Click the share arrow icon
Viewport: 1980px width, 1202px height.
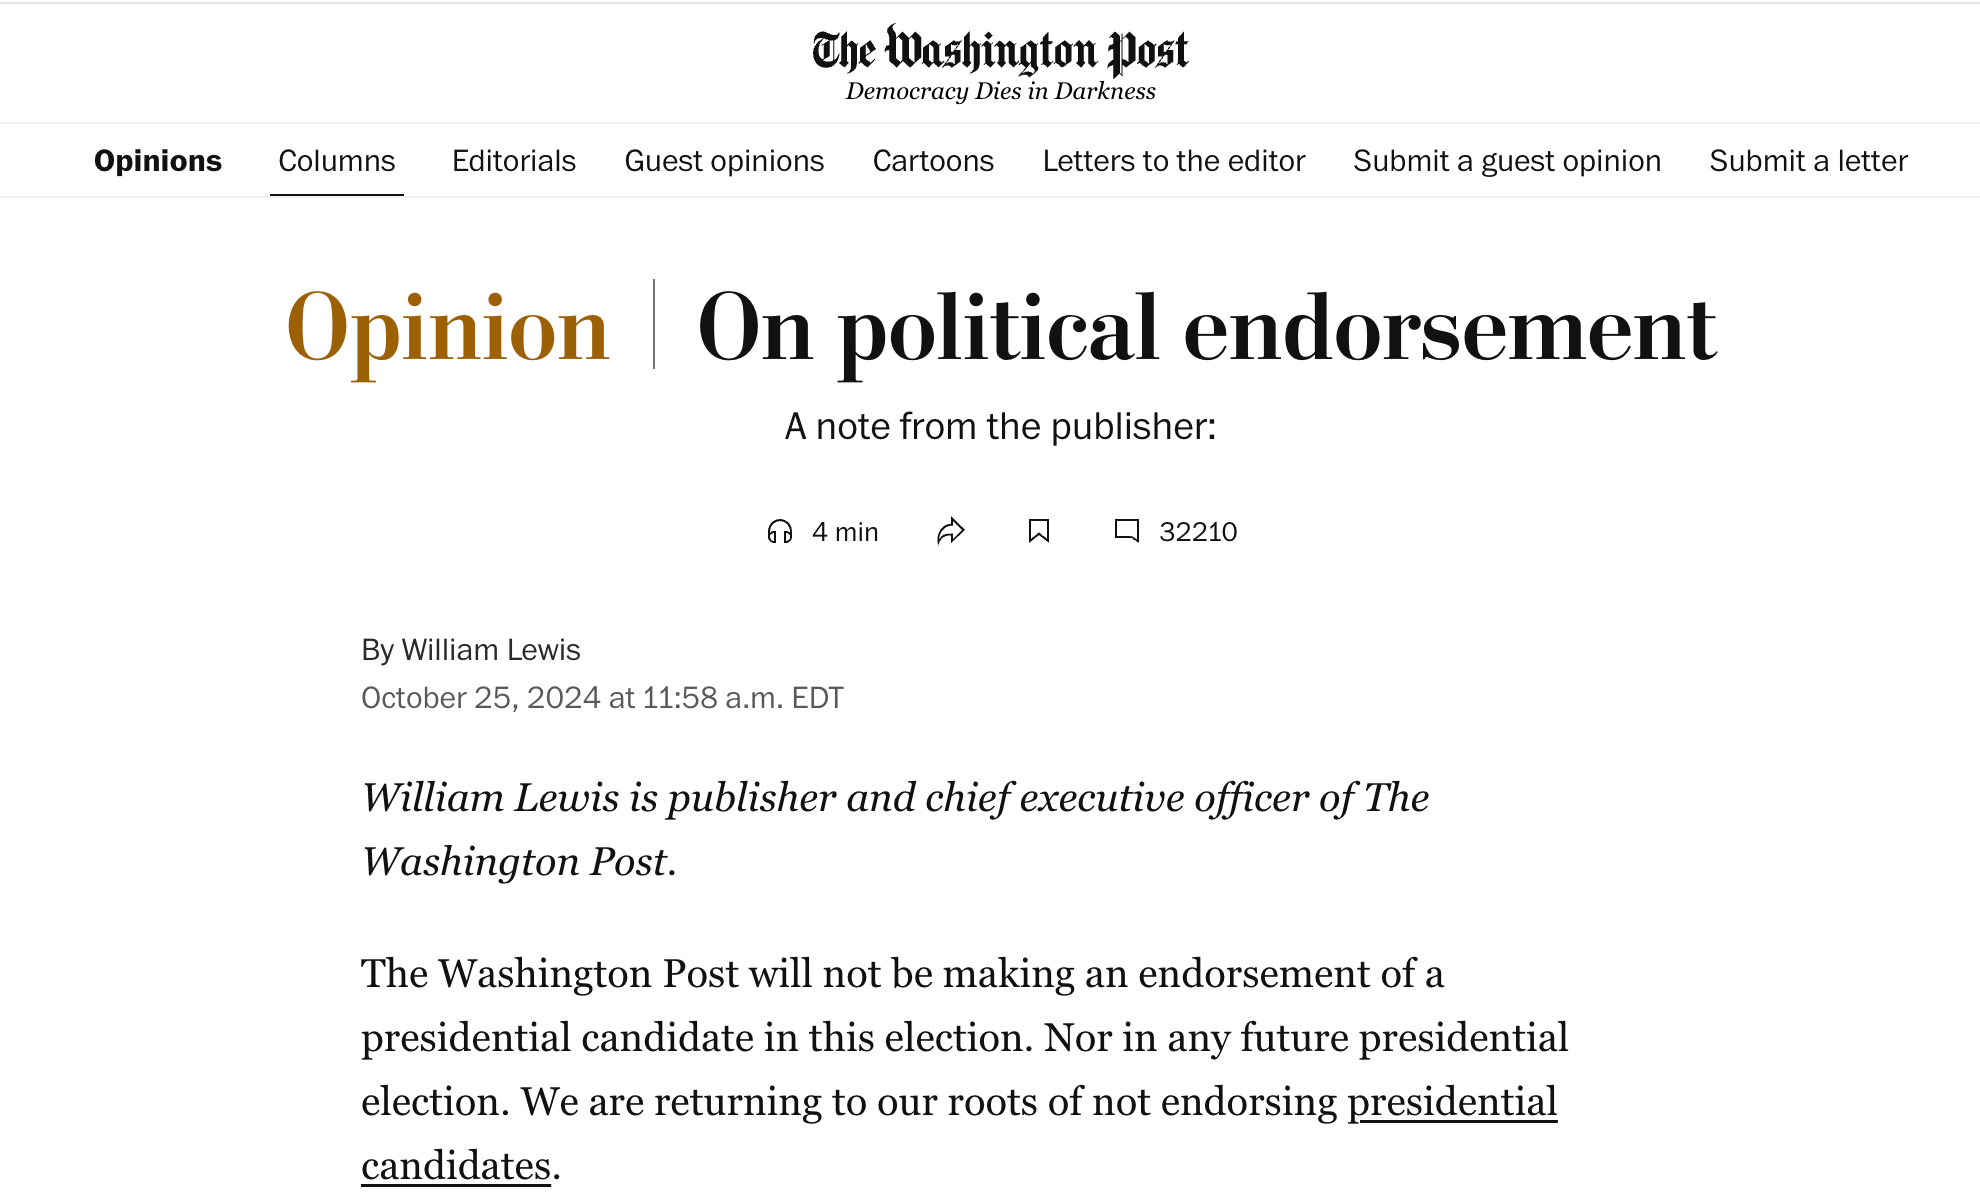(950, 531)
